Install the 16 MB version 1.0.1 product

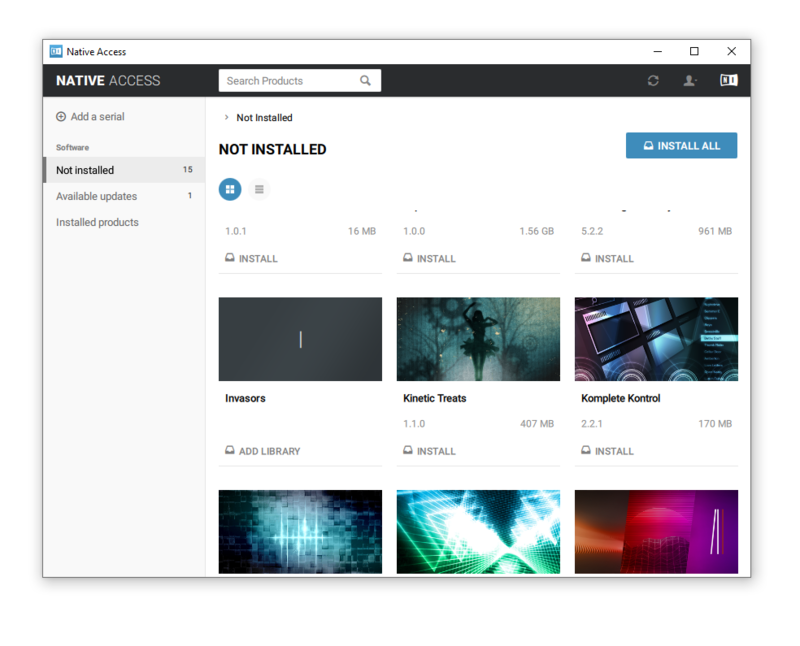[252, 258]
